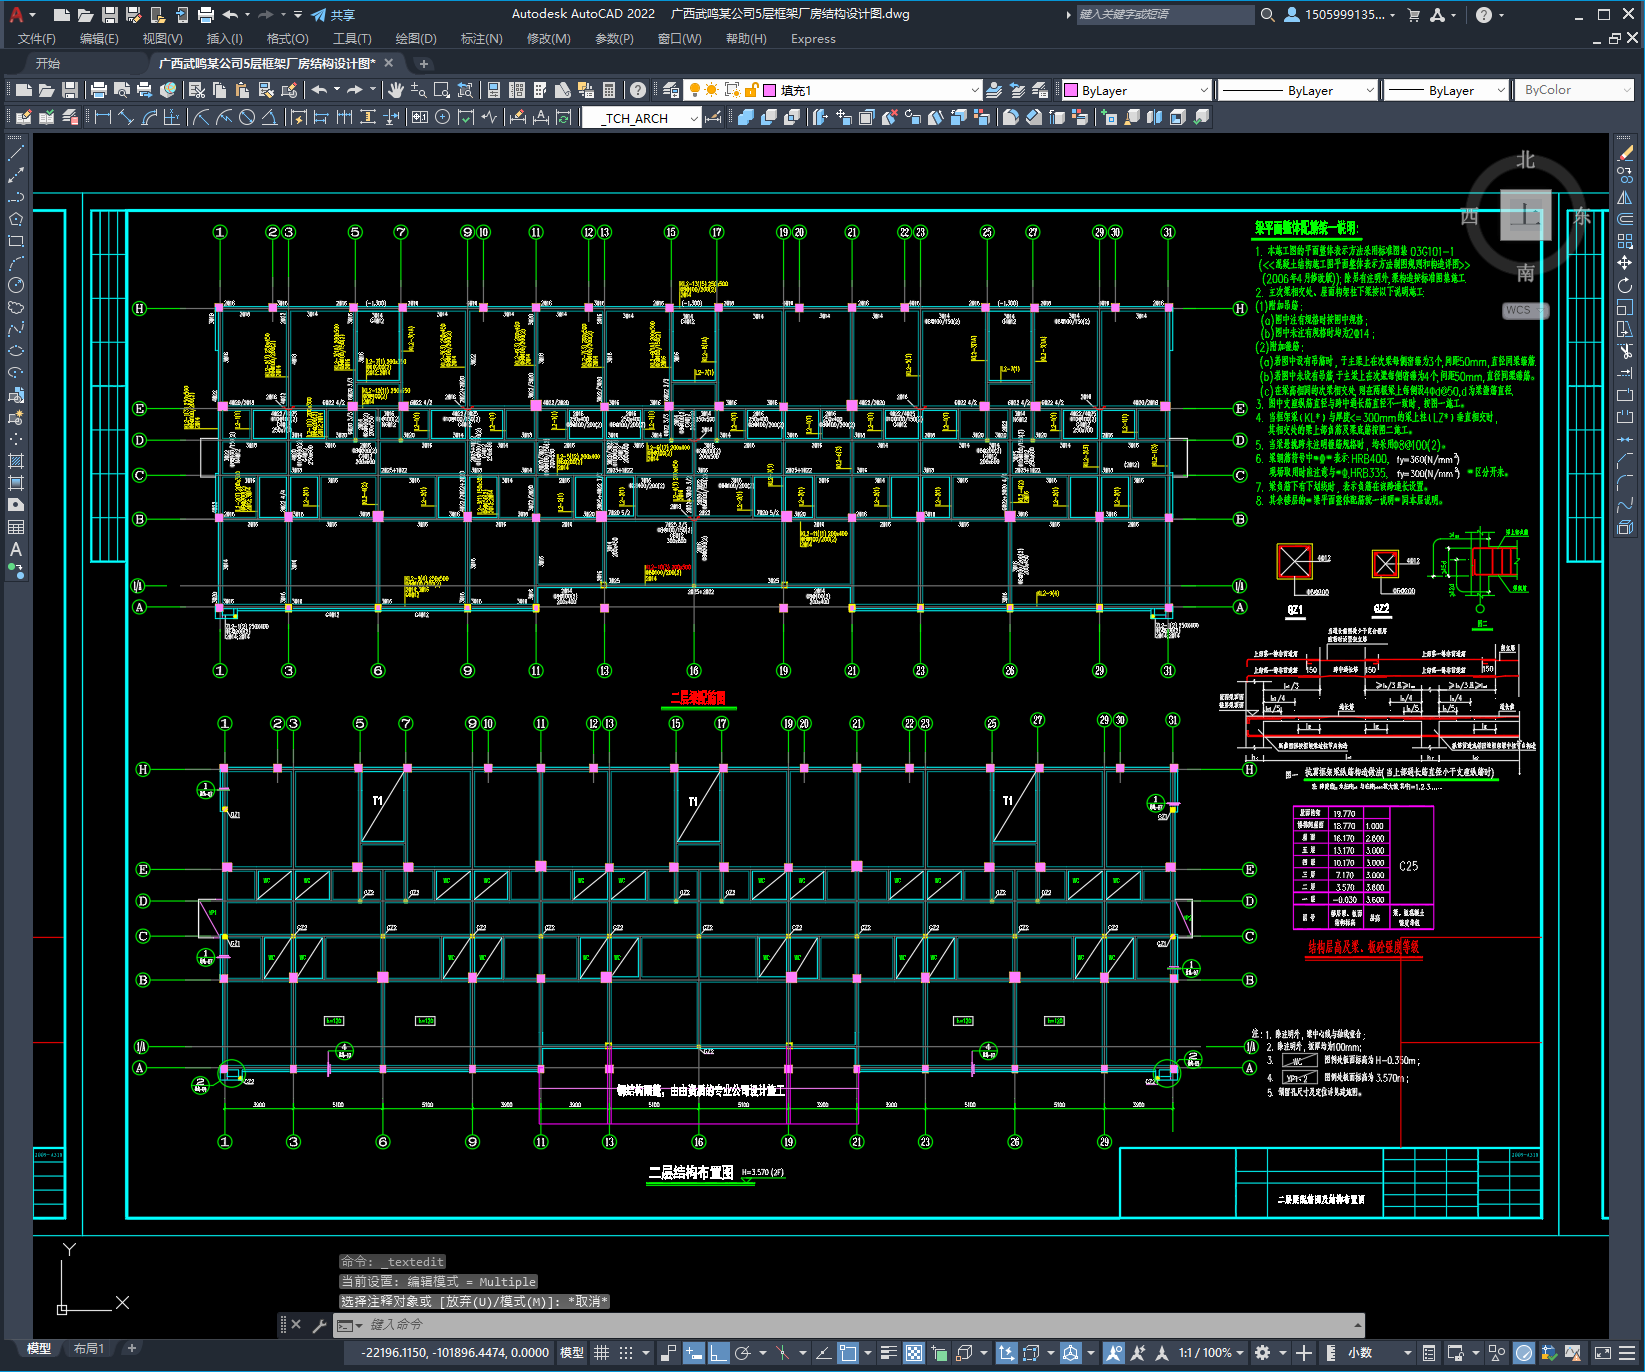Select the Angular dimension tool
Image resolution: width=1645 pixels, height=1372 pixels.
click(x=269, y=117)
